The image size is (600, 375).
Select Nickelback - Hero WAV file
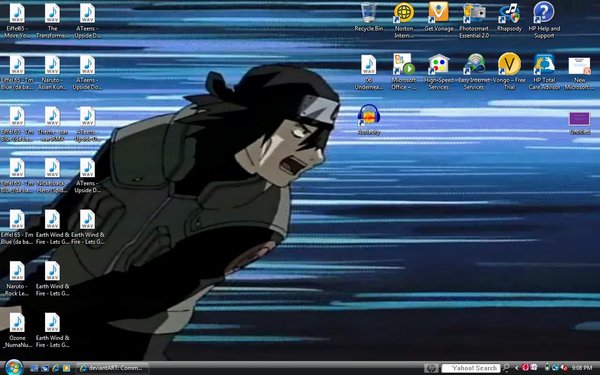pyautogui.click(x=52, y=175)
